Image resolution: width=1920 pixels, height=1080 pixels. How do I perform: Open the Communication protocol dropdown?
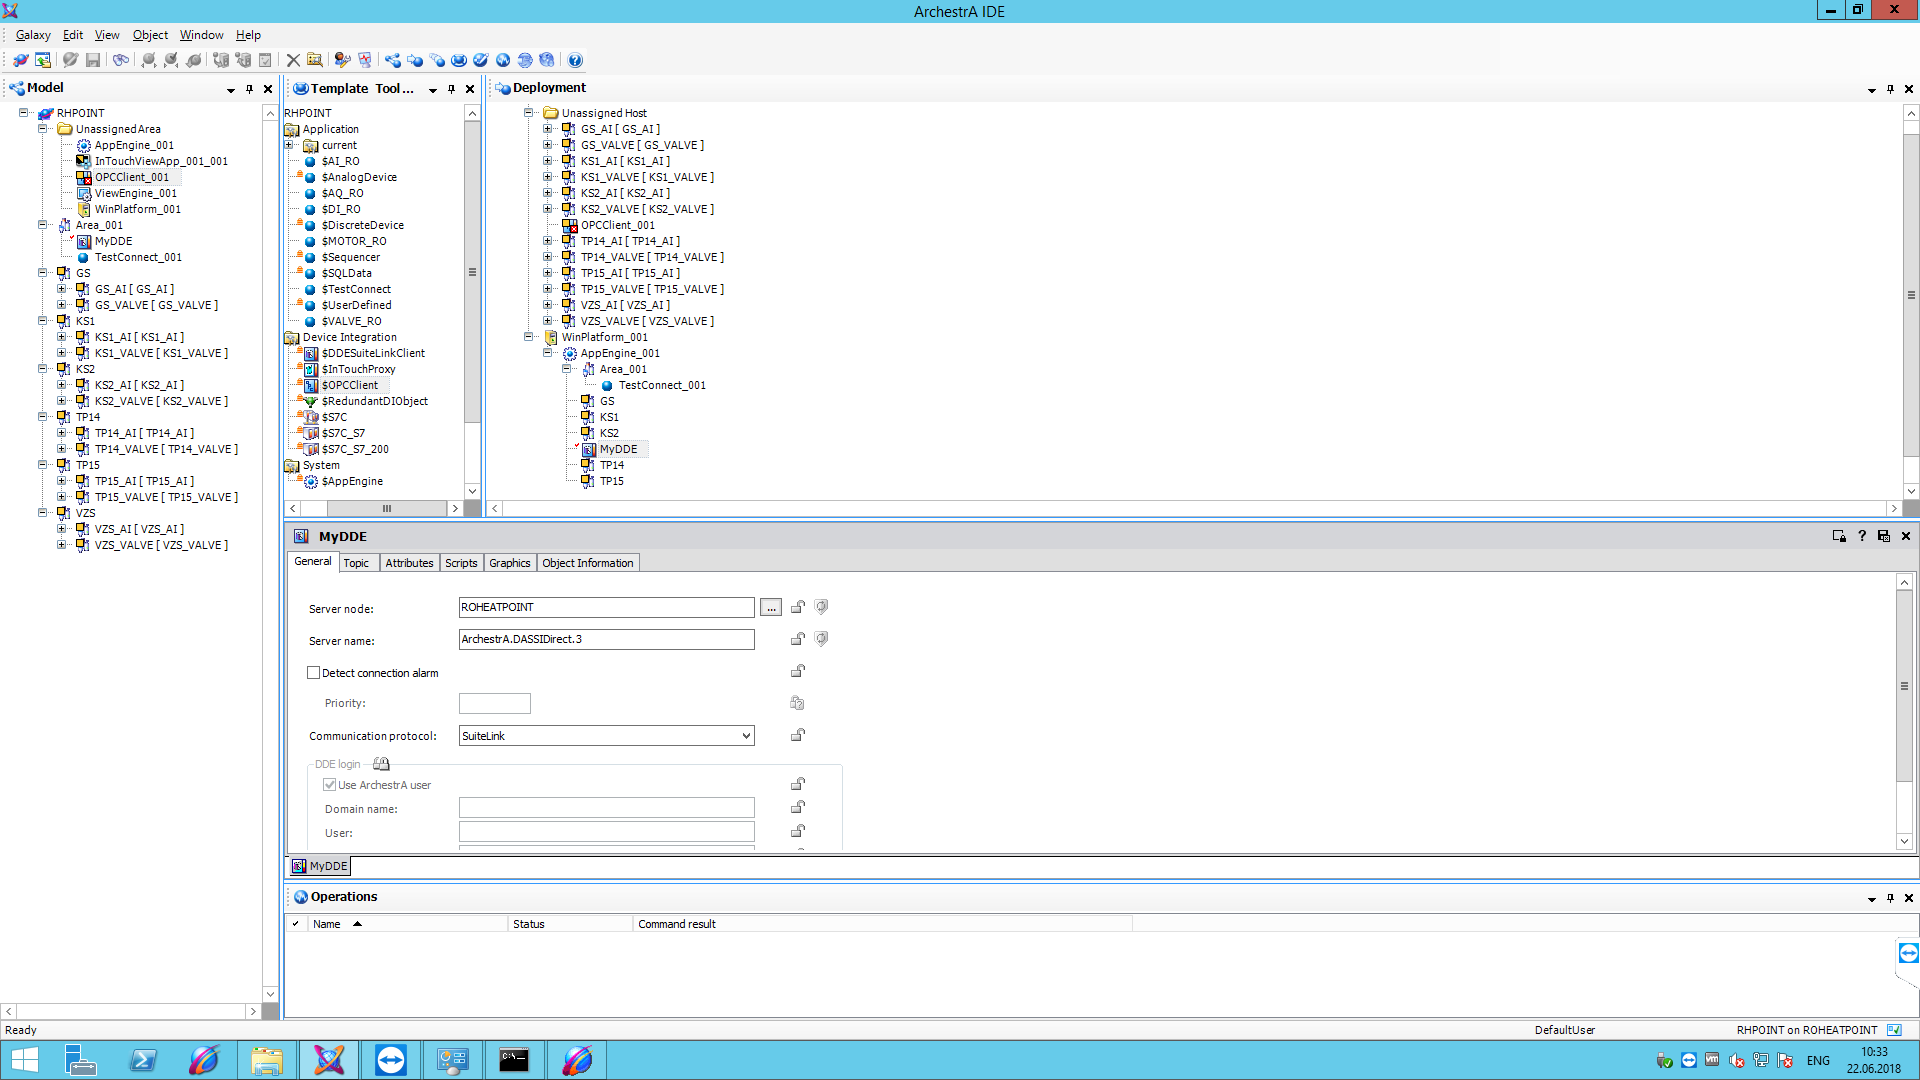[745, 736]
